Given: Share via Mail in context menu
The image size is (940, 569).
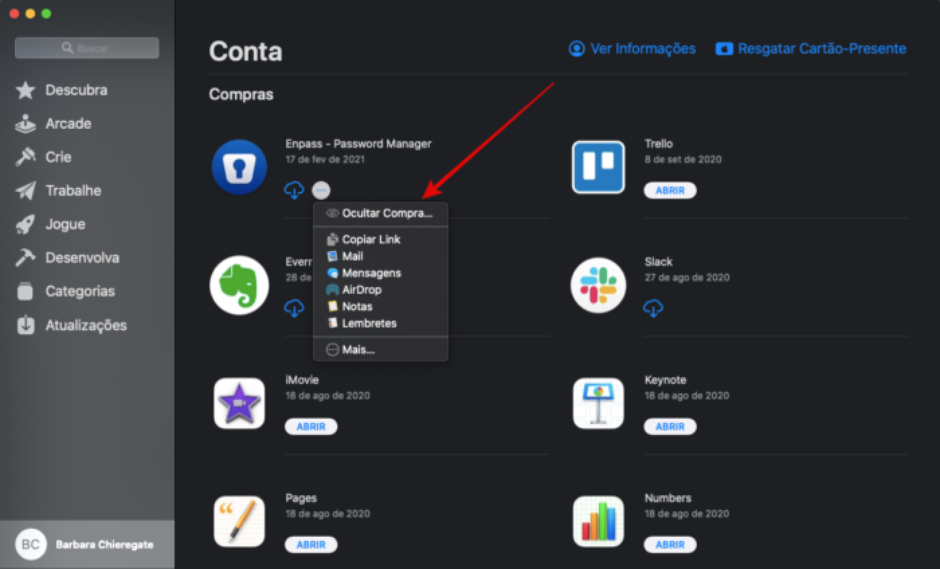Looking at the screenshot, I should coord(381,256).
